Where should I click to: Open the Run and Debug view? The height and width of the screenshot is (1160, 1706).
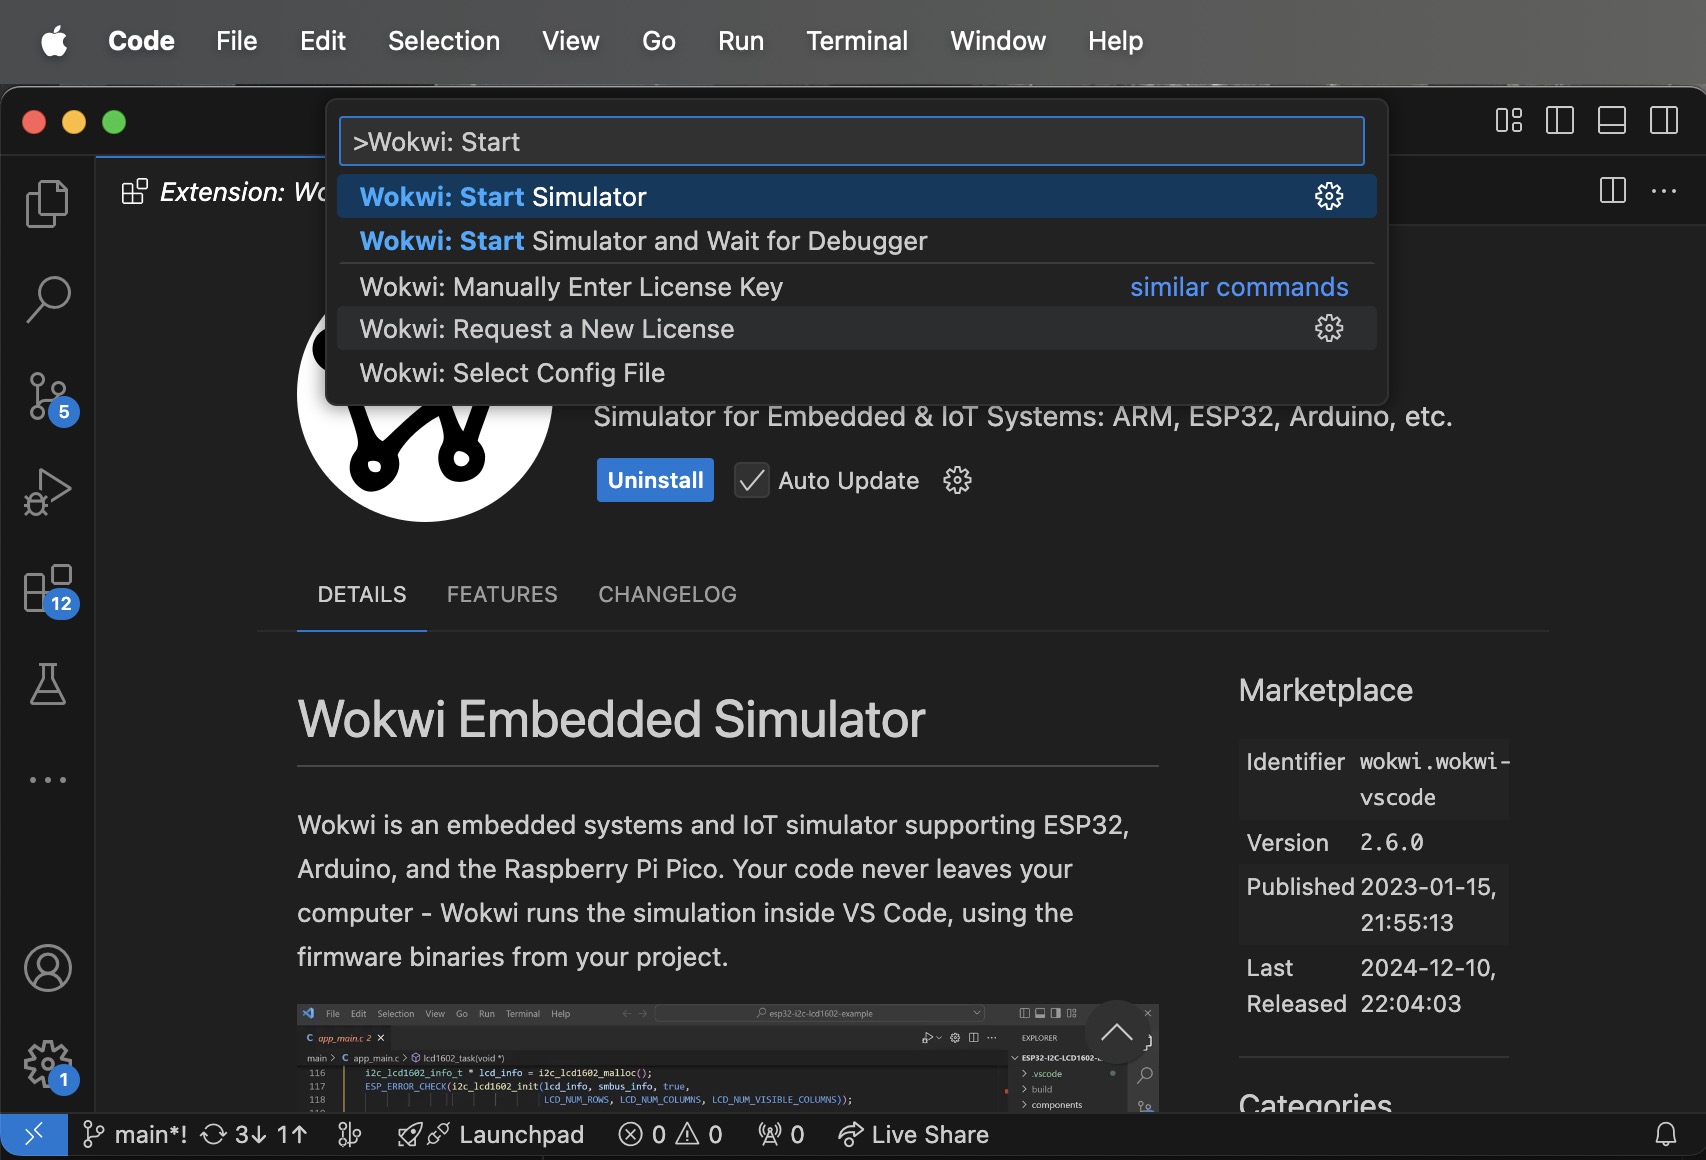tap(47, 492)
